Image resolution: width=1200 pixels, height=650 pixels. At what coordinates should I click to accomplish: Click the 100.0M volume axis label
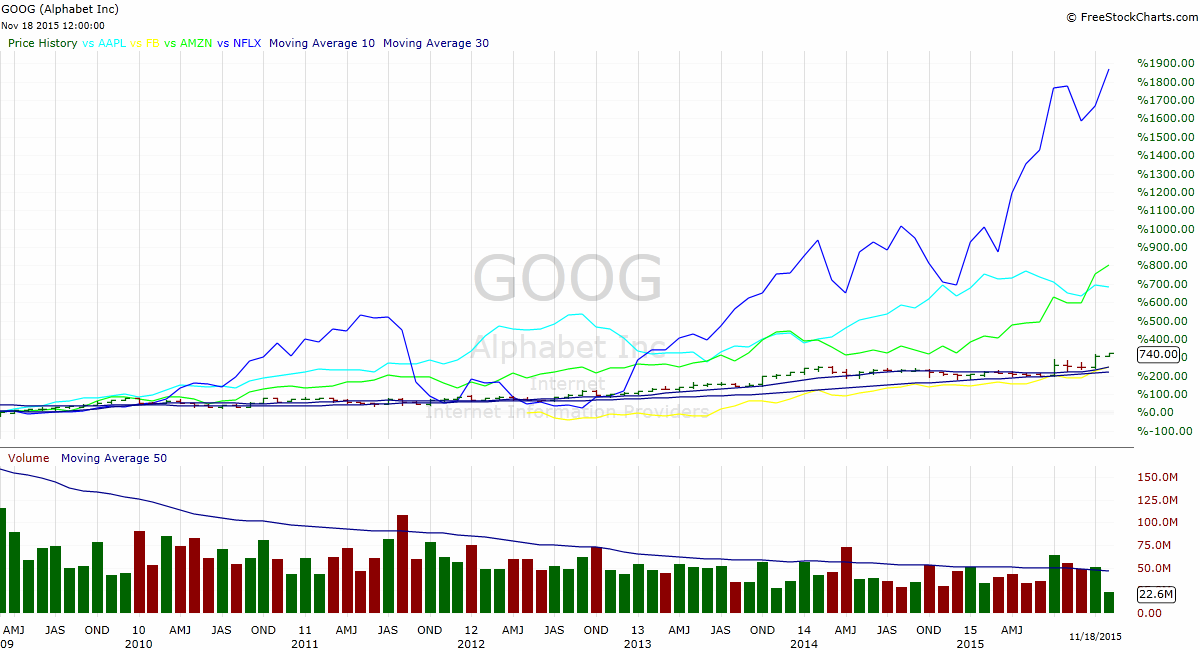click(1159, 522)
